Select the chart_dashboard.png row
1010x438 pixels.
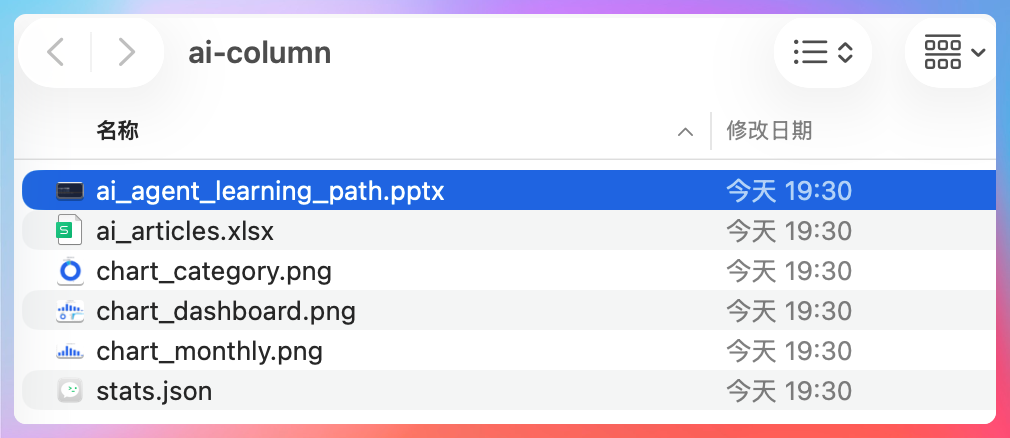pyautogui.click(x=509, y=311)
